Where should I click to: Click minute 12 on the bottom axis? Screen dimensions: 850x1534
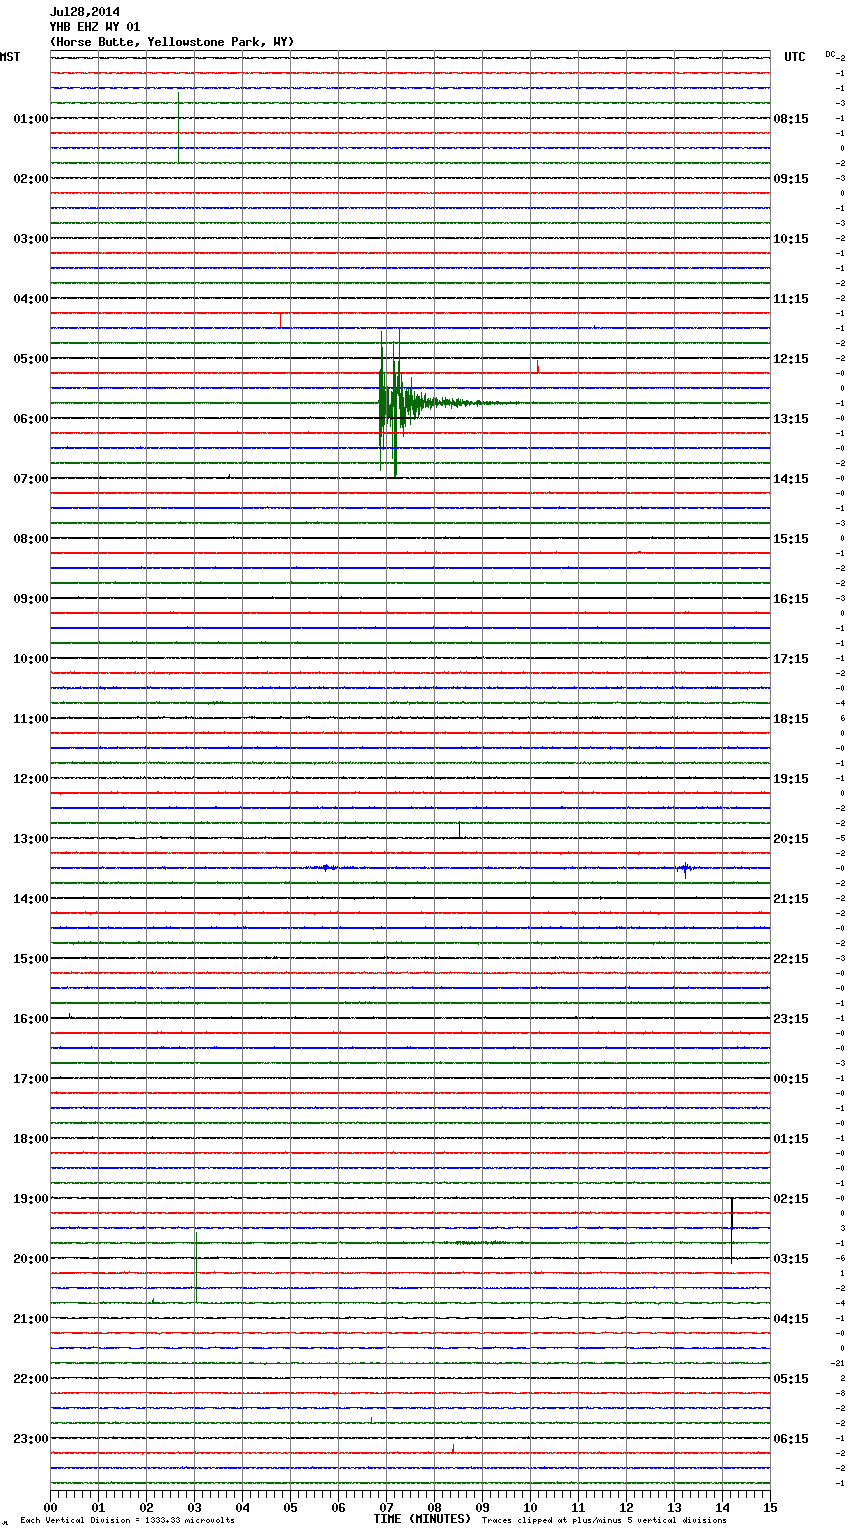626,1508
